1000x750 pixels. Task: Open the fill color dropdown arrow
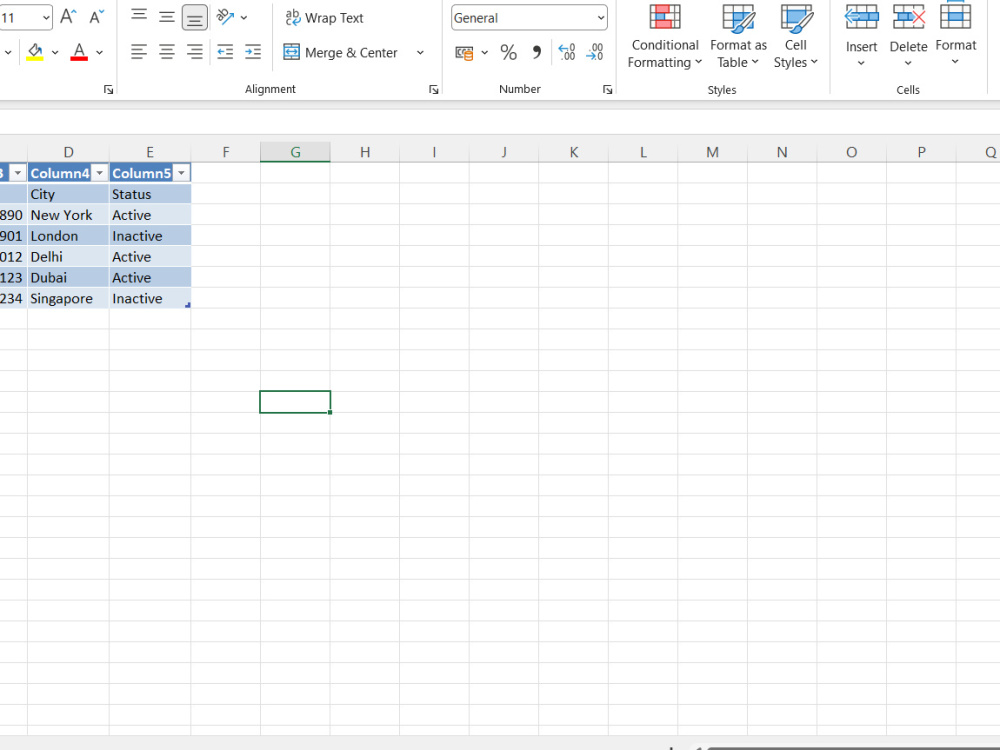click(x=55, y=52)
